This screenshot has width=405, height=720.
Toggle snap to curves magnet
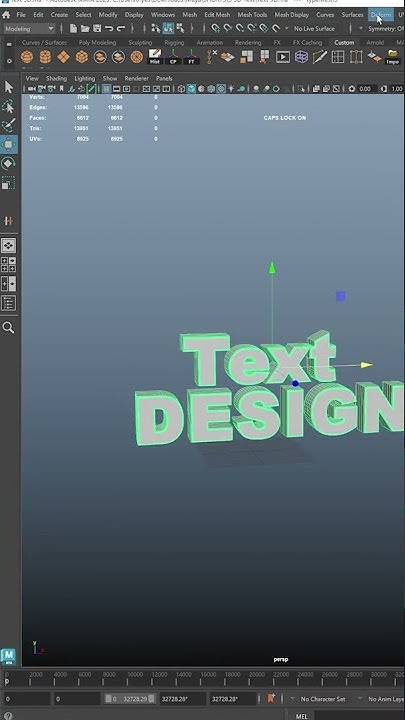[227, 28]
